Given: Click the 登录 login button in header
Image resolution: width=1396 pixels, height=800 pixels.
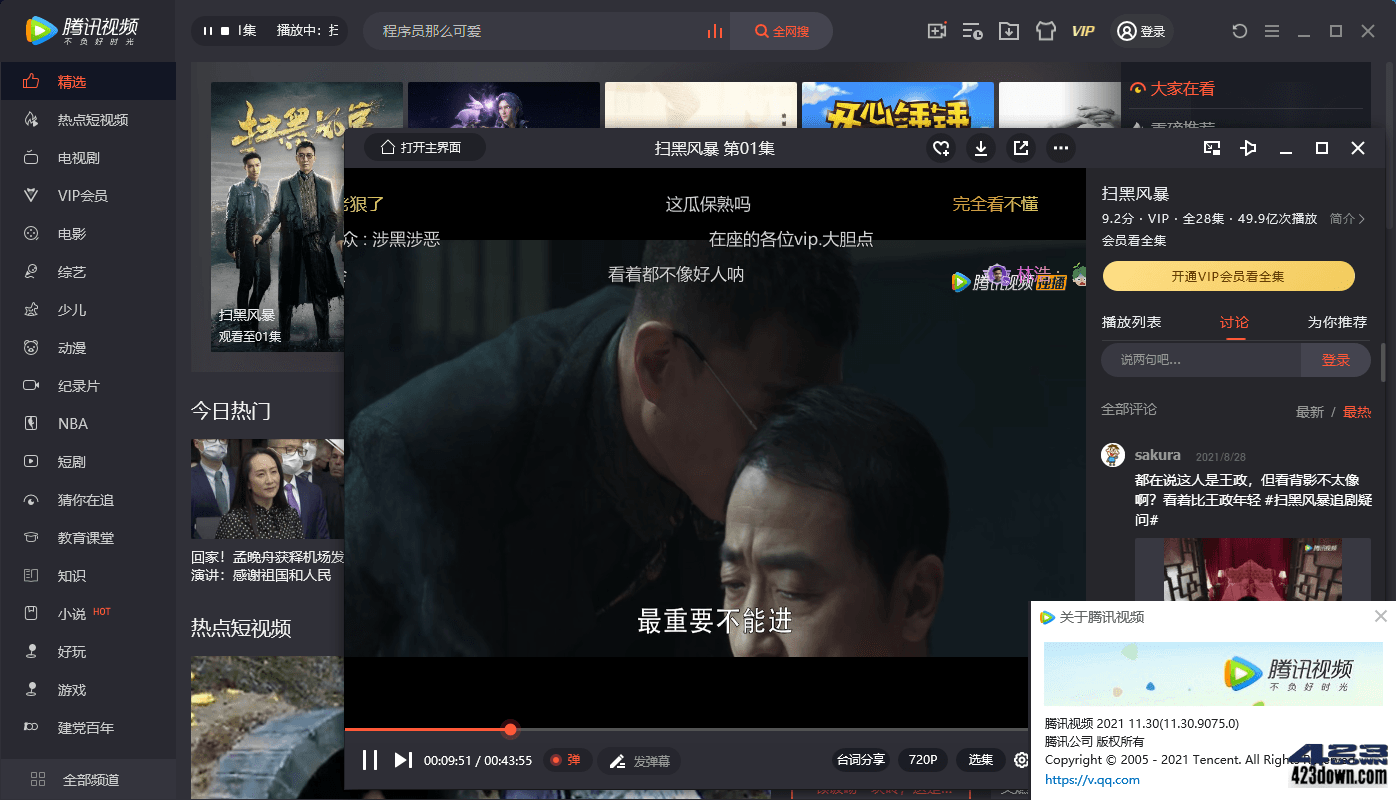Looking at the screenshot, I should point(1141,31).
